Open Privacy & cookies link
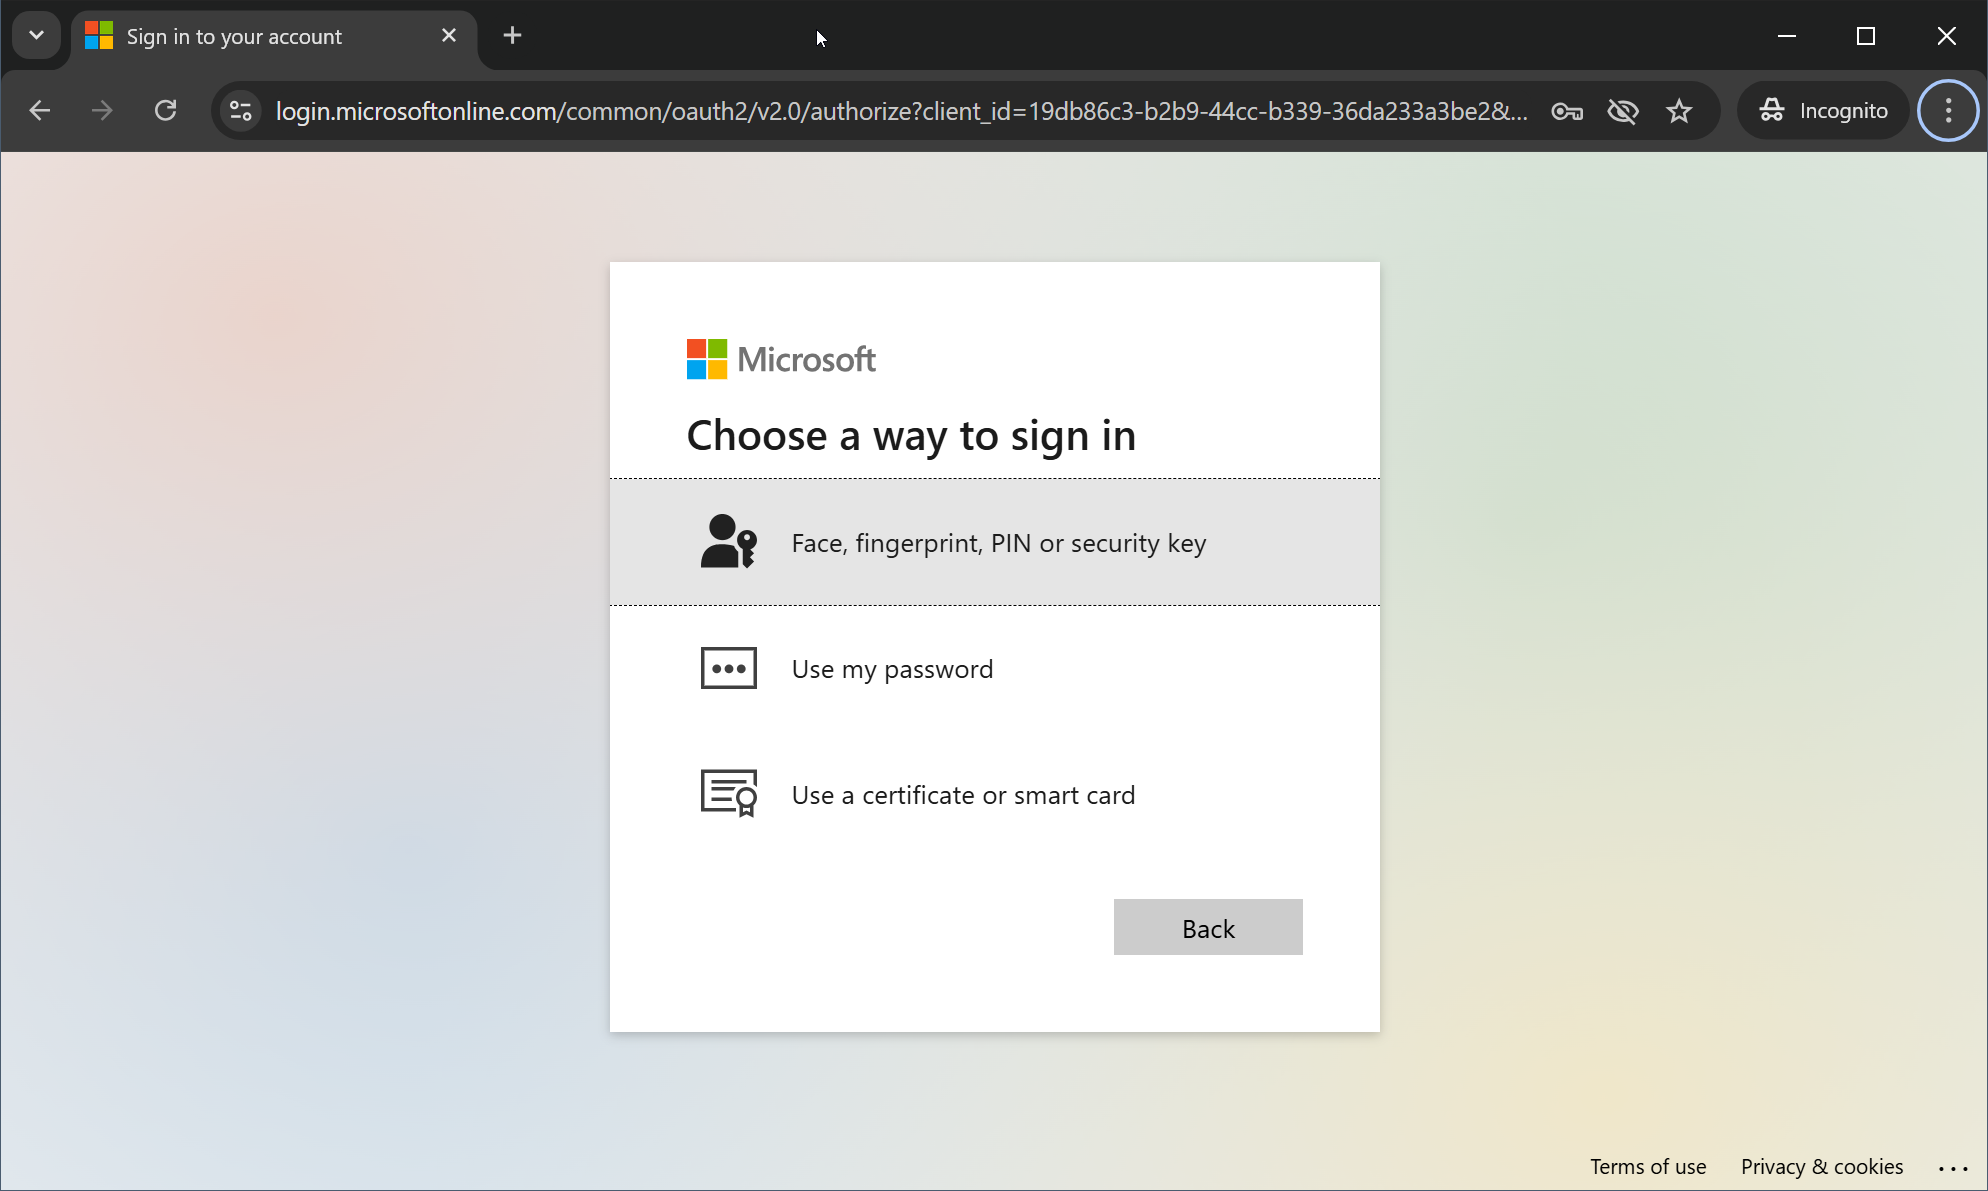The width and height of the screenshot is (1988, 1191). [x=1821, y=1167]
